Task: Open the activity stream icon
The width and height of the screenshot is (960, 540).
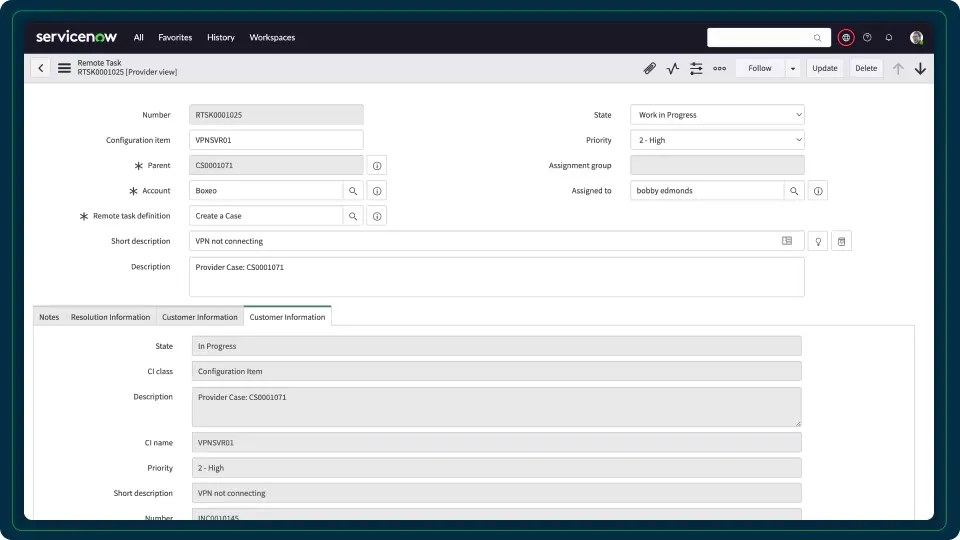Action: click(673, 69)
